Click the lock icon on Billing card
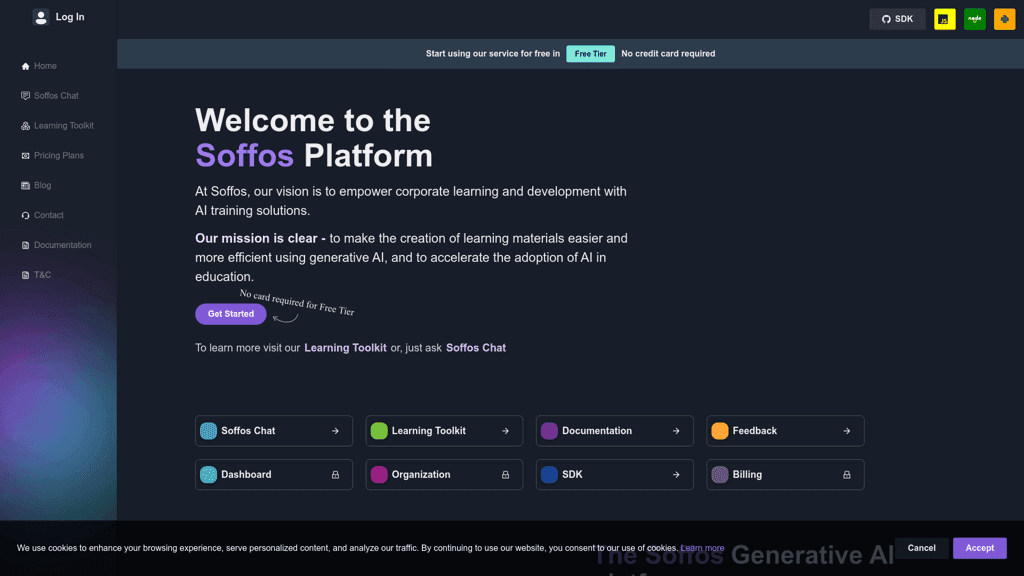Viewport: 1024px width, 576px height. coord(846,475)
